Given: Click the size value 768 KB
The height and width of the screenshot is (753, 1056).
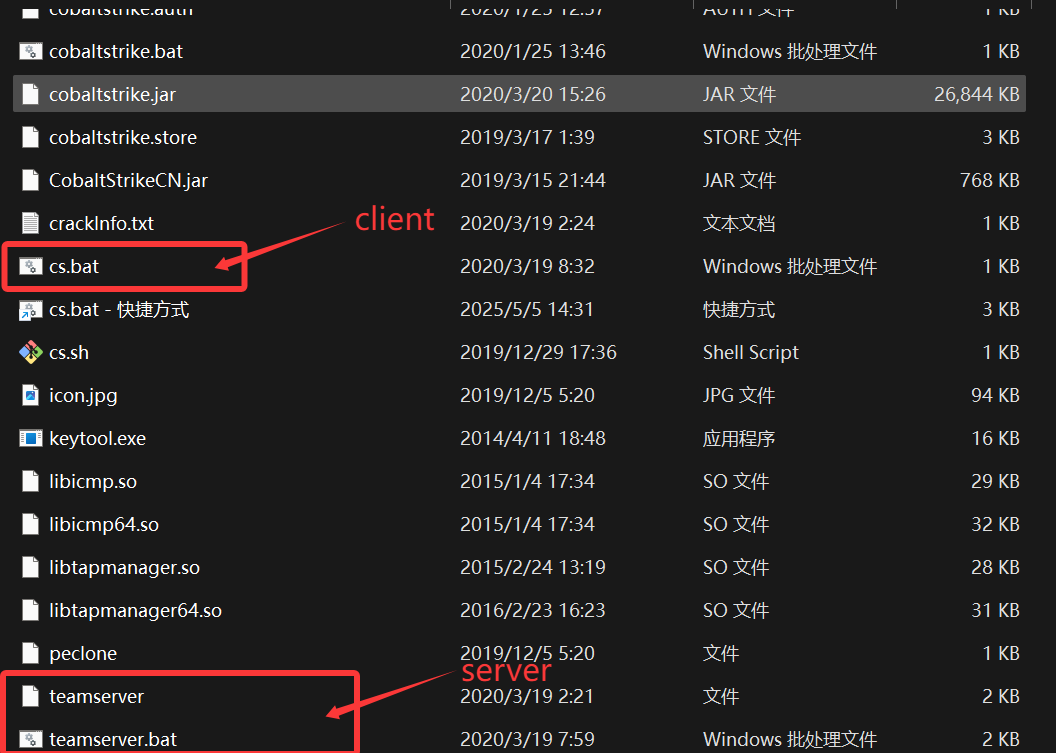Looking at the screenshot, I should pos(990,181).
